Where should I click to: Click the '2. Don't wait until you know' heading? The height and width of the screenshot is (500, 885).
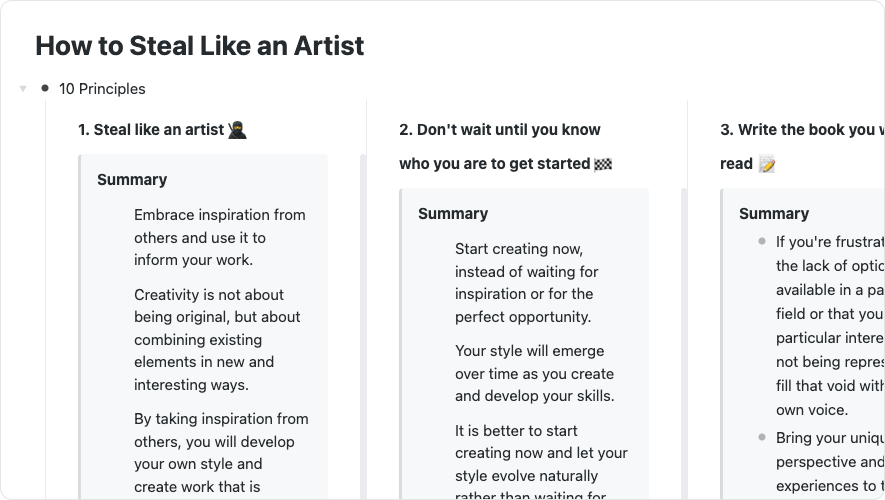(499, 130)
